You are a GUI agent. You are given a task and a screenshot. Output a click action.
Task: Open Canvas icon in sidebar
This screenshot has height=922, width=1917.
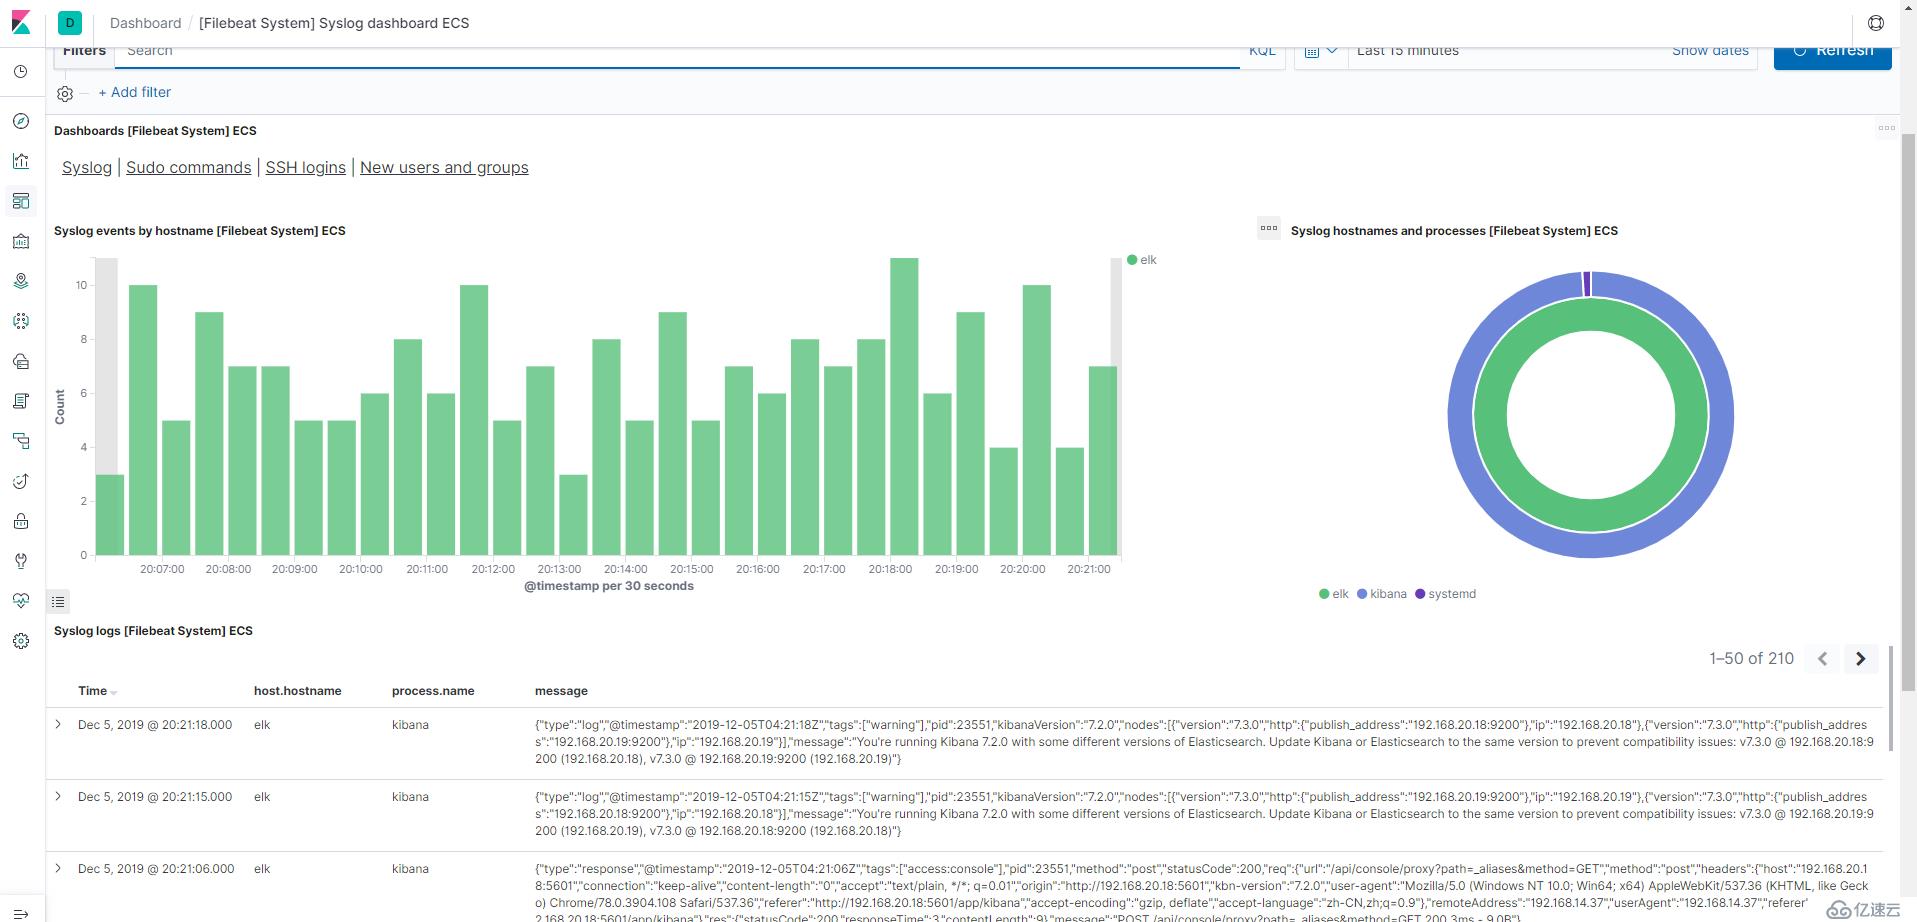point(21,241)
